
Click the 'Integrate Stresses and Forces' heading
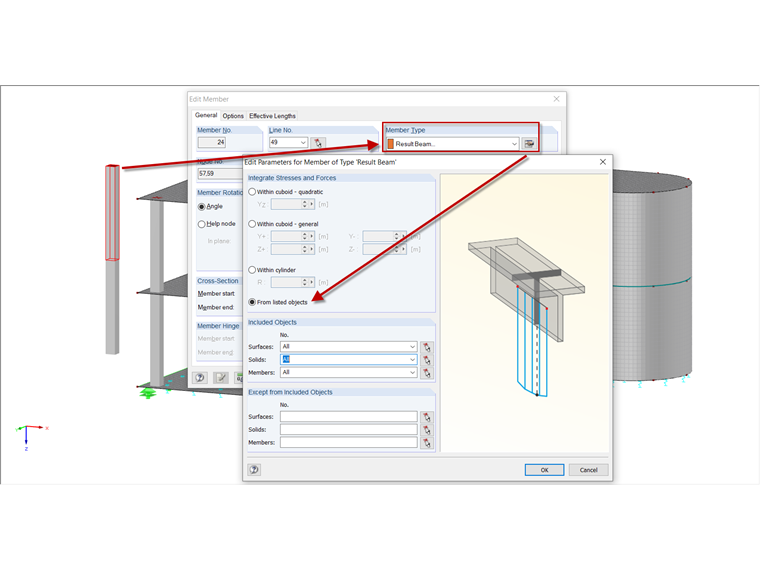click(x=292, y=178)
